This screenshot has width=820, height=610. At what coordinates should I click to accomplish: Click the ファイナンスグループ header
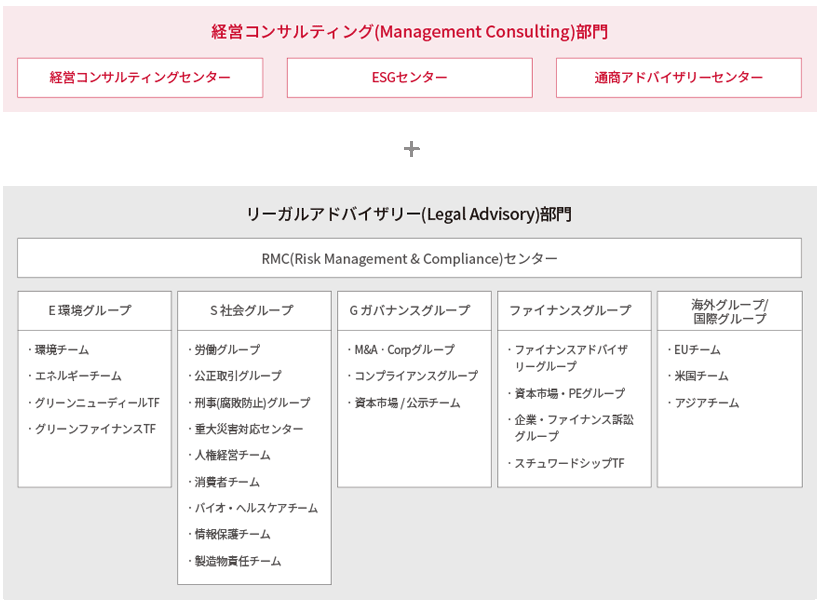574,311
